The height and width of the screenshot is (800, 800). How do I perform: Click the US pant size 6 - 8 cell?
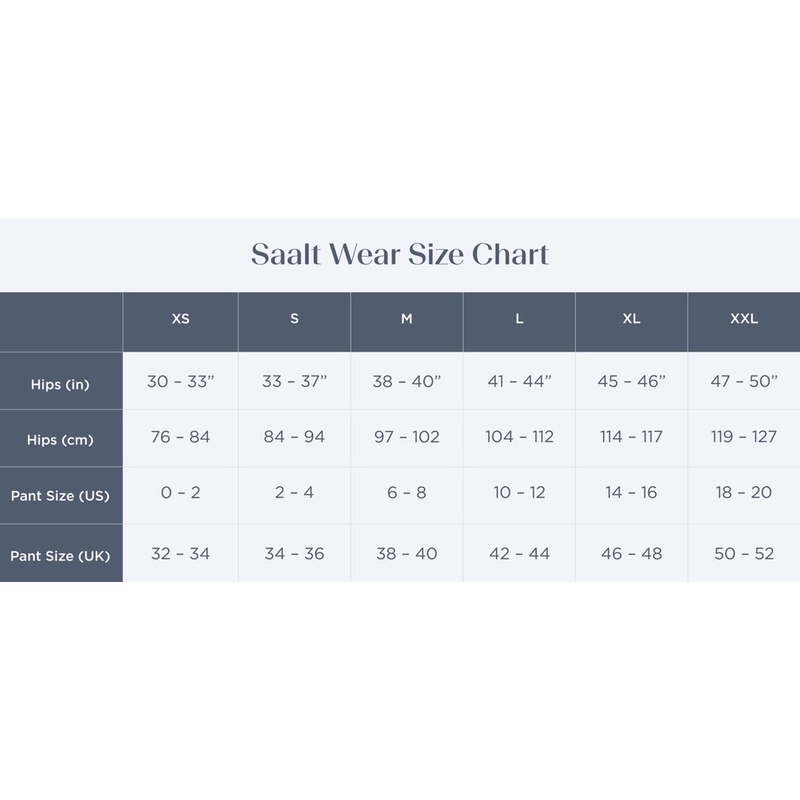coord(407,495)
